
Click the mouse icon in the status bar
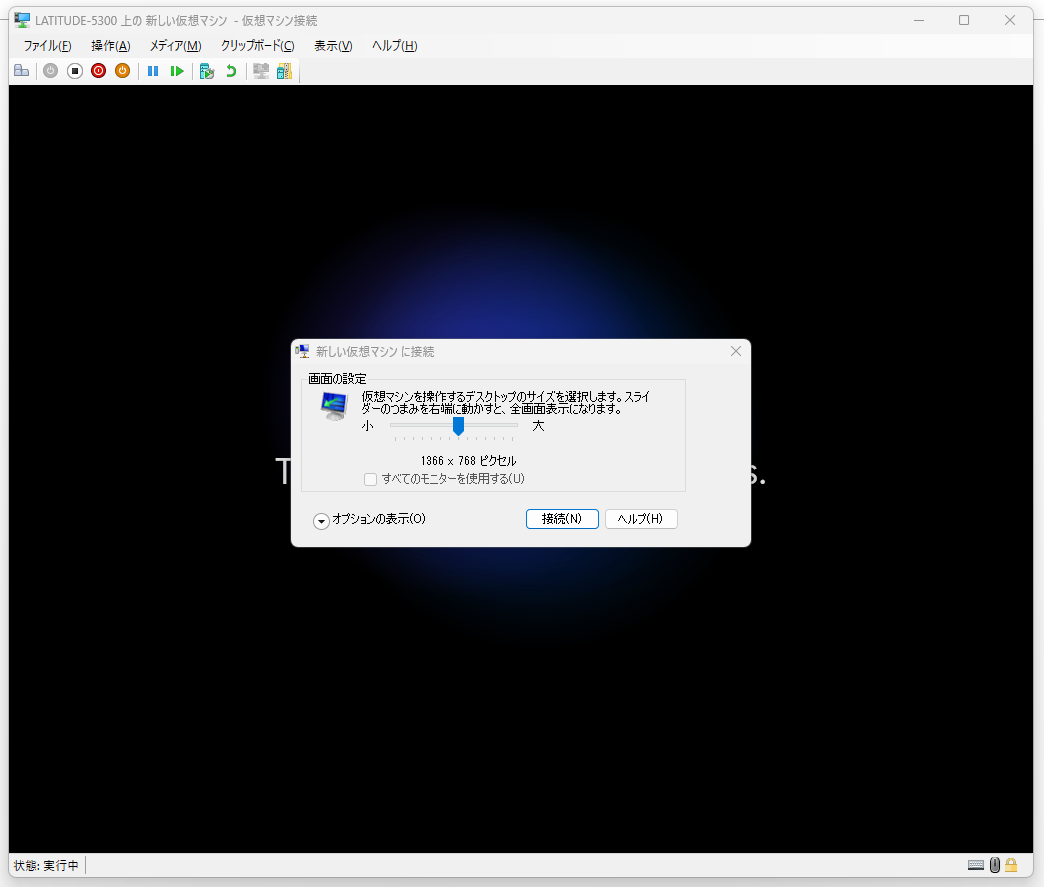995,865
